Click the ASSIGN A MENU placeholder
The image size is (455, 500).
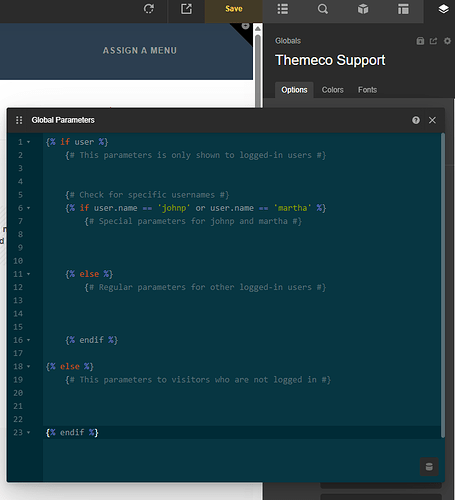click(x=140, y=51)
